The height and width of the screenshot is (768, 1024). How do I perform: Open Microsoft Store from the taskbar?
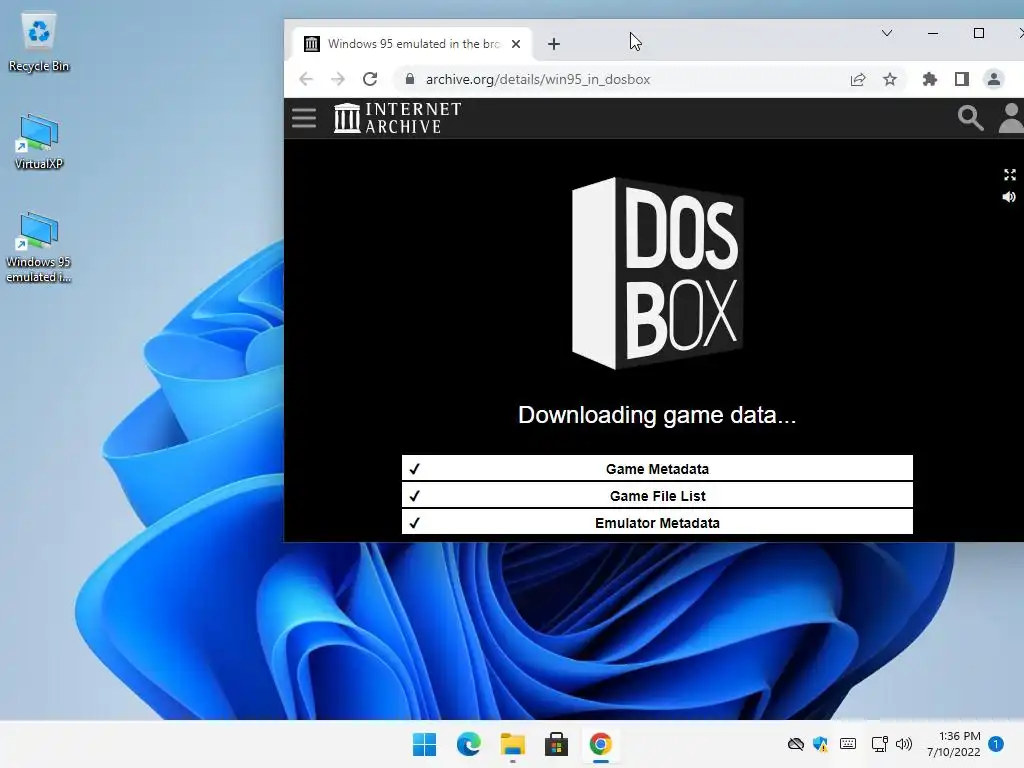point(556,744)
